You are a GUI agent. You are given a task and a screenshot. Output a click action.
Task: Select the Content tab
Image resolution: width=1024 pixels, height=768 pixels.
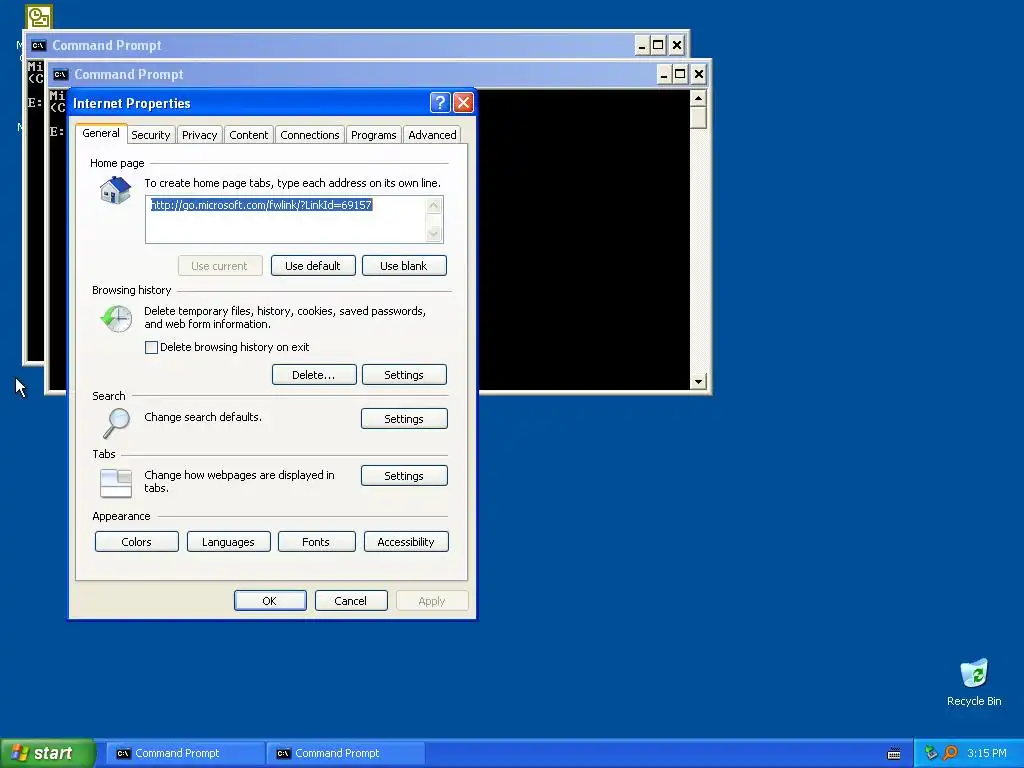coord(248,135)
